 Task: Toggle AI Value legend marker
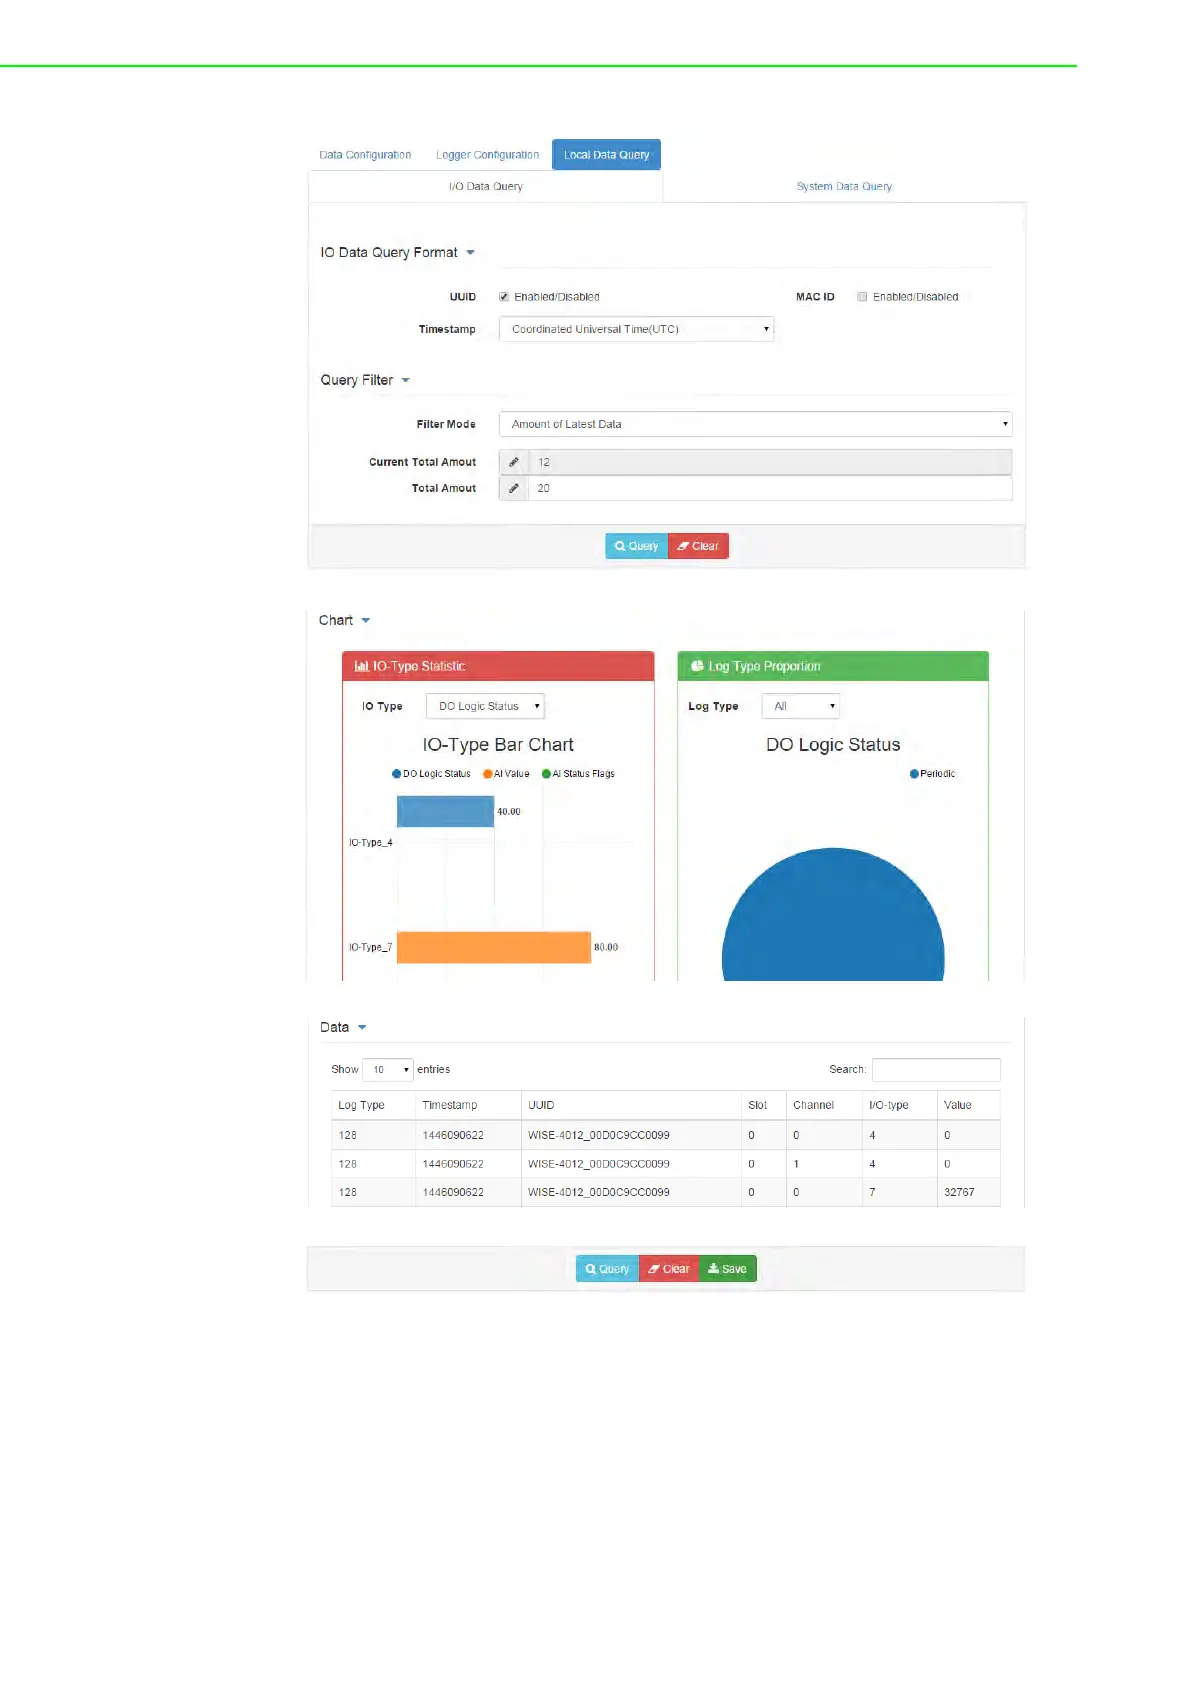tap(488, 774)
